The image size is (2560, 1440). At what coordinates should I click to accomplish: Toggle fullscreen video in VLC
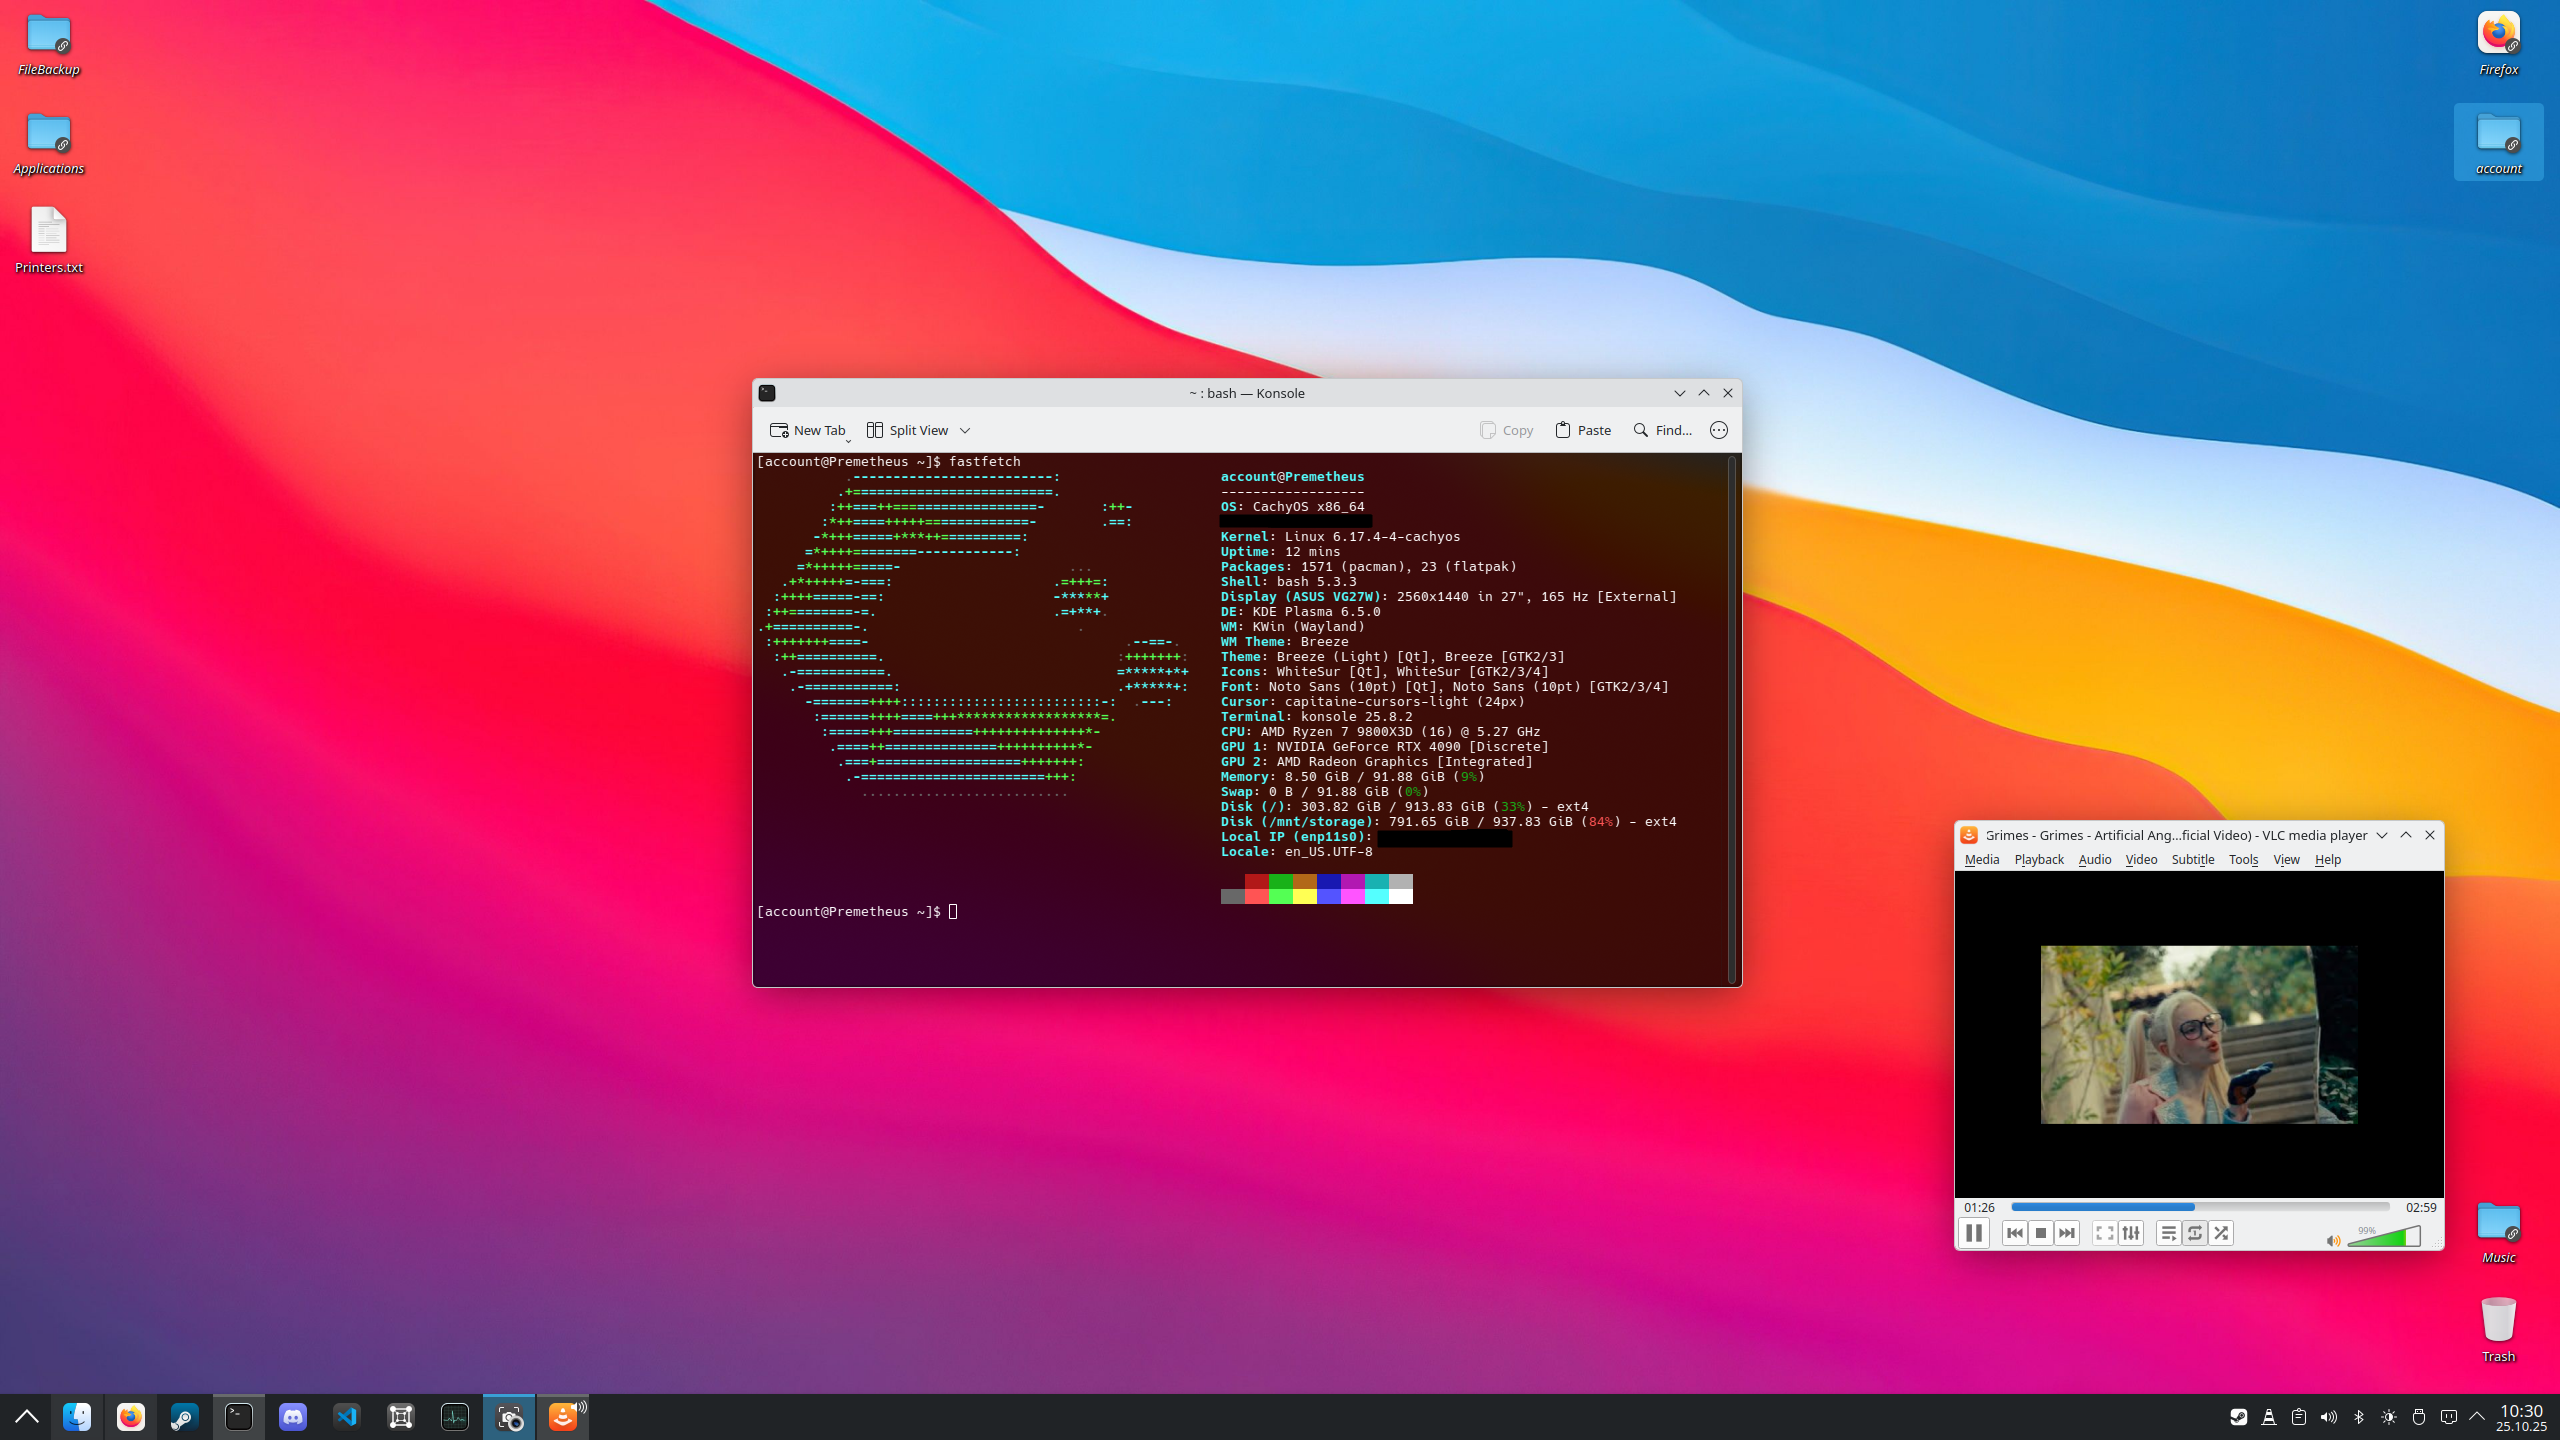click(x=2104, y=1233)
